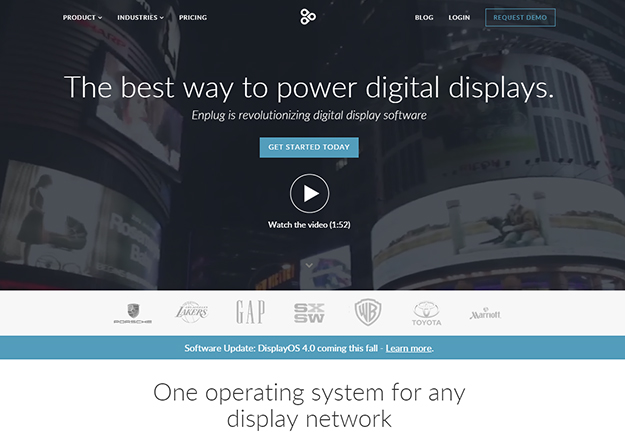Play the intro video

click(x=309, y=193)
